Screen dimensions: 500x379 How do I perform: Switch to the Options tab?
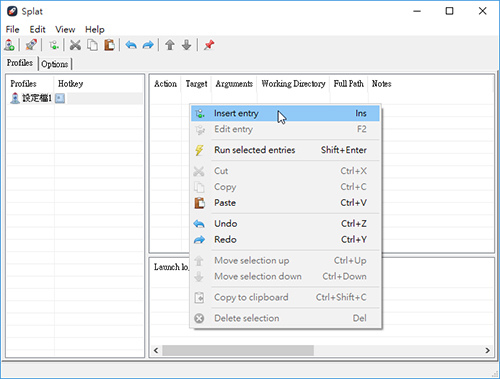pyautogui.click(x=55, y=64)
